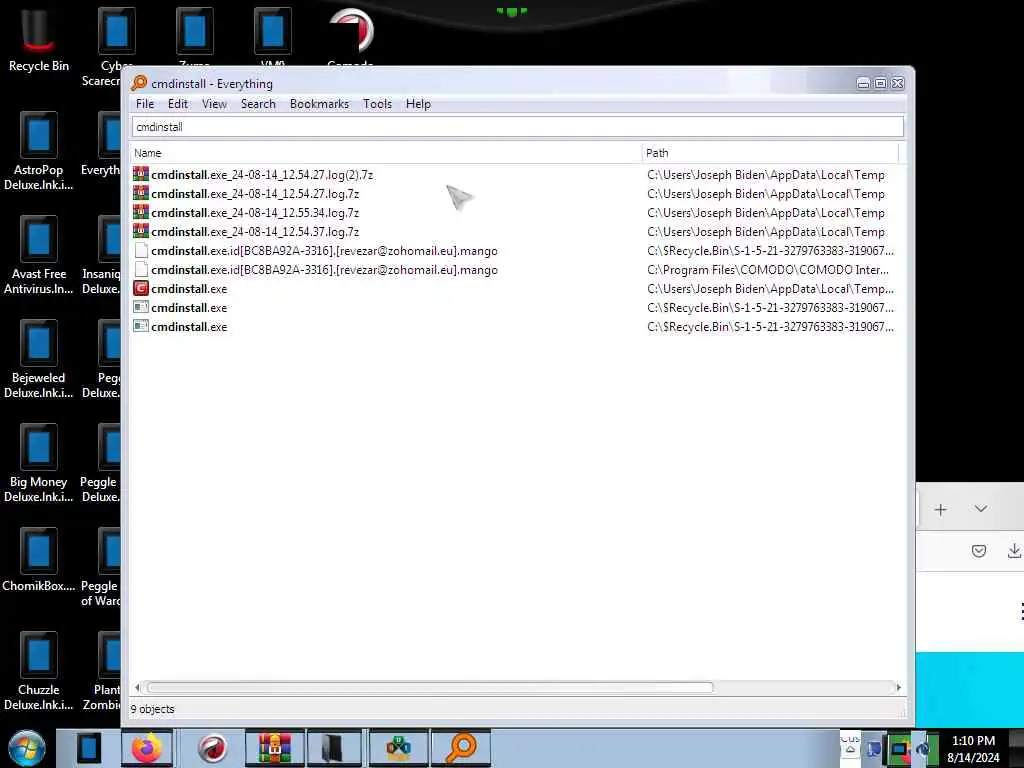Sort results by Name column header
The height and width of the screenshot is (768, 1024).
385,153
